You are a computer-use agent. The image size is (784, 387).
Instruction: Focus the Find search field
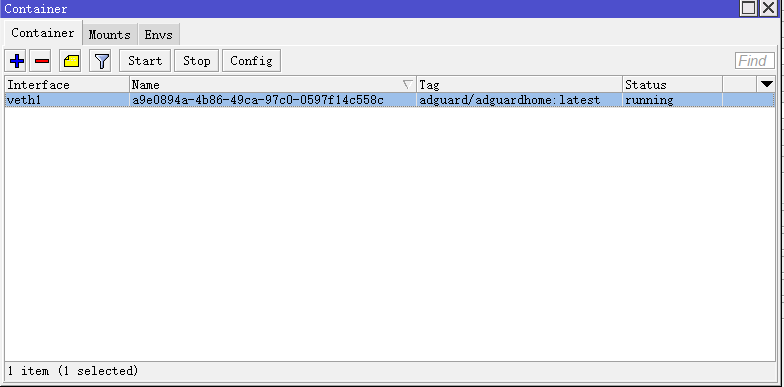754,61
